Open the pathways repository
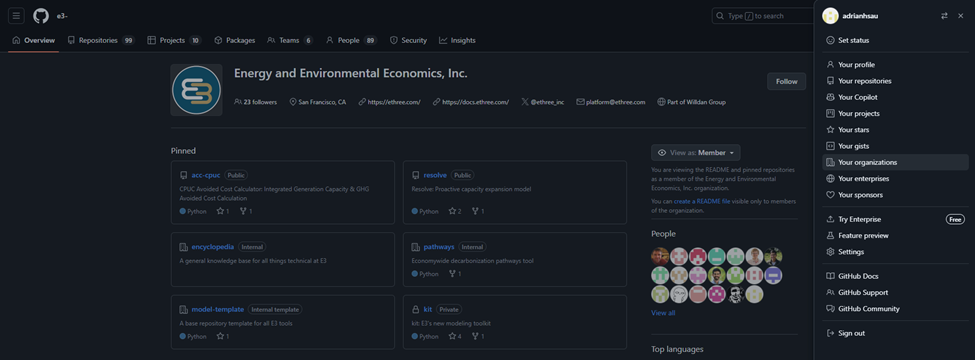The height and width of the screenshot is (360, 975). (x=439, y=247)
